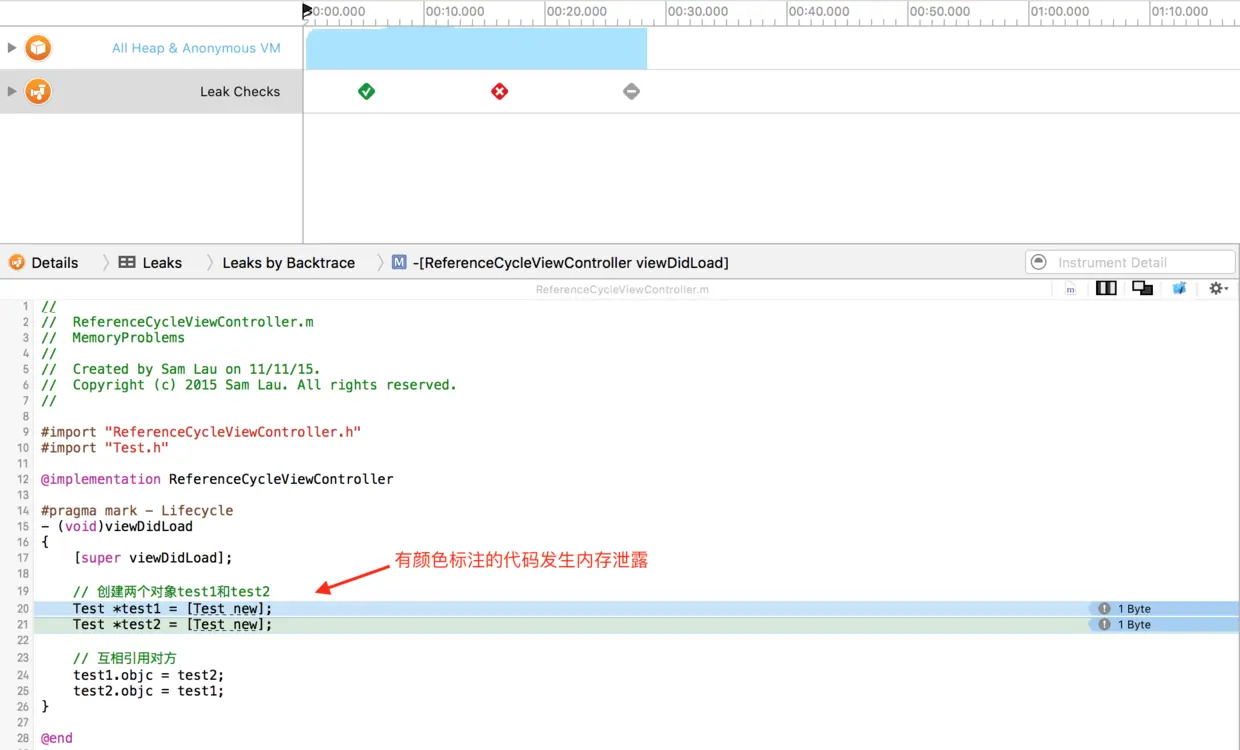Image resolution: width=1240 pixels, height=750 pixels.
Task: Click the warning icon on line 21
Action: pos(1104,624)
